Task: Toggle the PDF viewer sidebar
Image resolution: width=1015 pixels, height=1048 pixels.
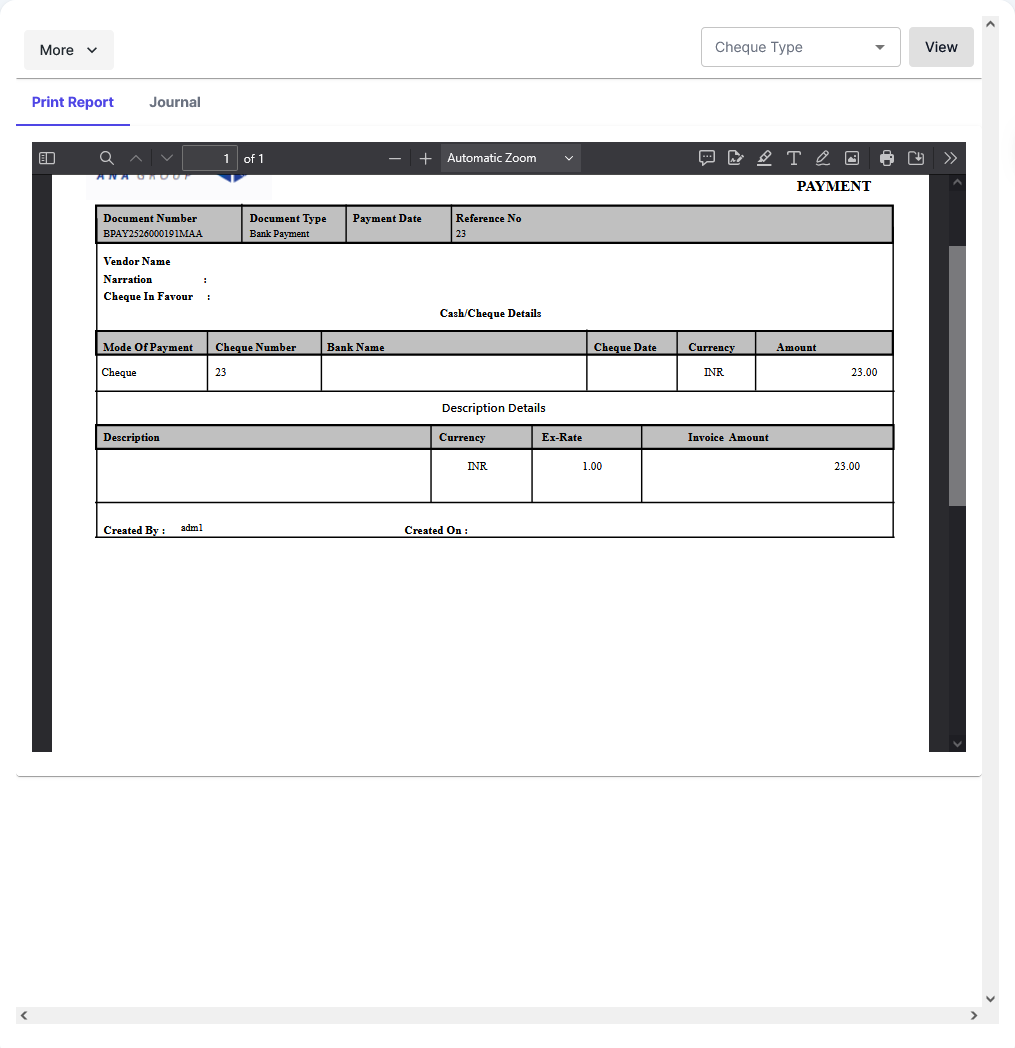Action: point(47,158)
